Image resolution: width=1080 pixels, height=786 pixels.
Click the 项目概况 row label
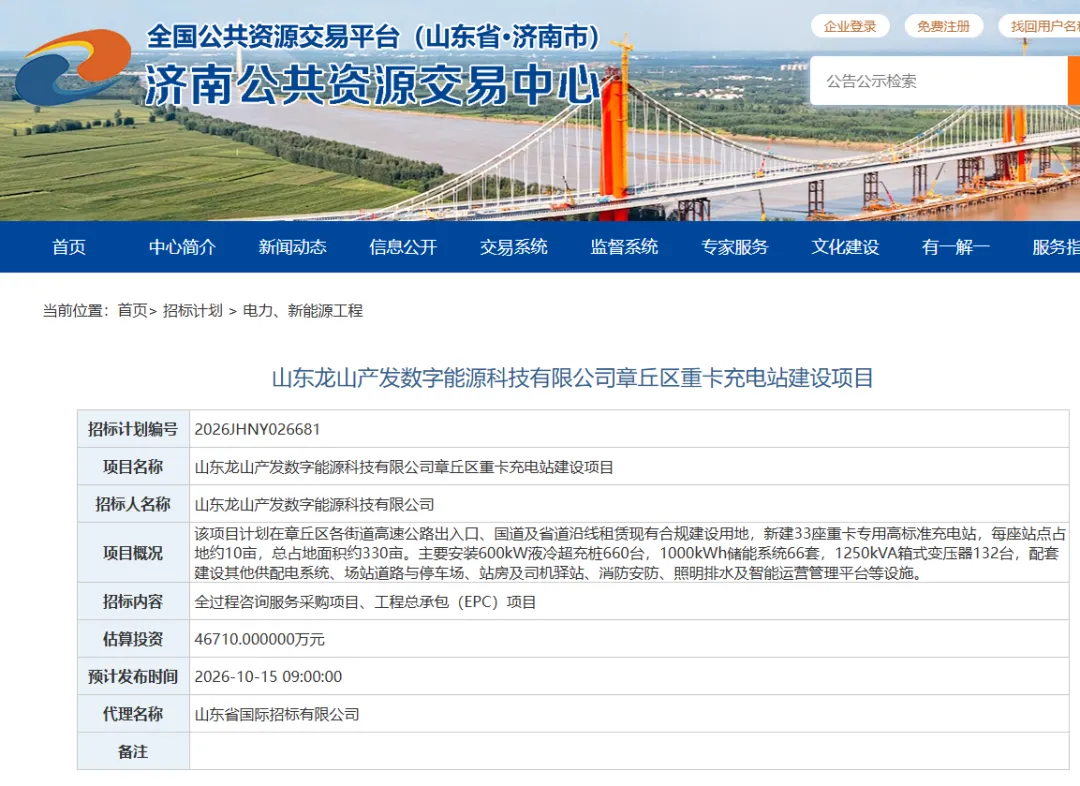click(x=133, y=553)
